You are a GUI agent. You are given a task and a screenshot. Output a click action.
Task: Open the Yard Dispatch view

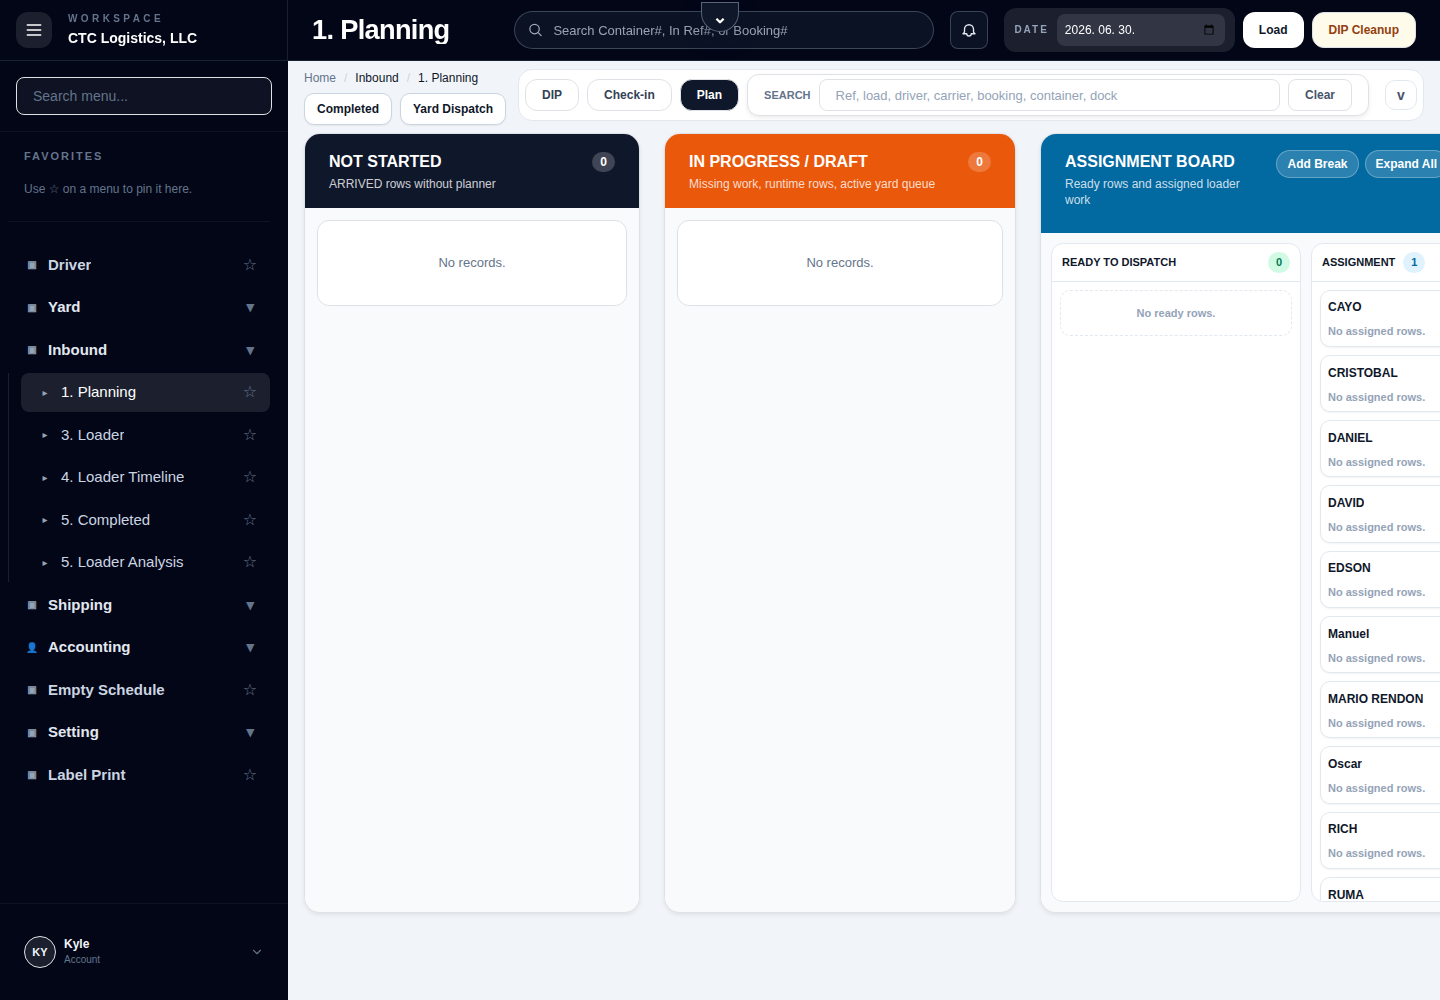[x=453, y=109]
